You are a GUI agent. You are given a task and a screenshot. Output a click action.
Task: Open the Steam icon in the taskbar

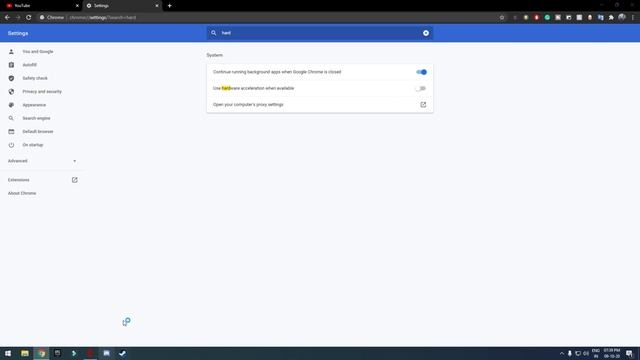tap(122, 353)
